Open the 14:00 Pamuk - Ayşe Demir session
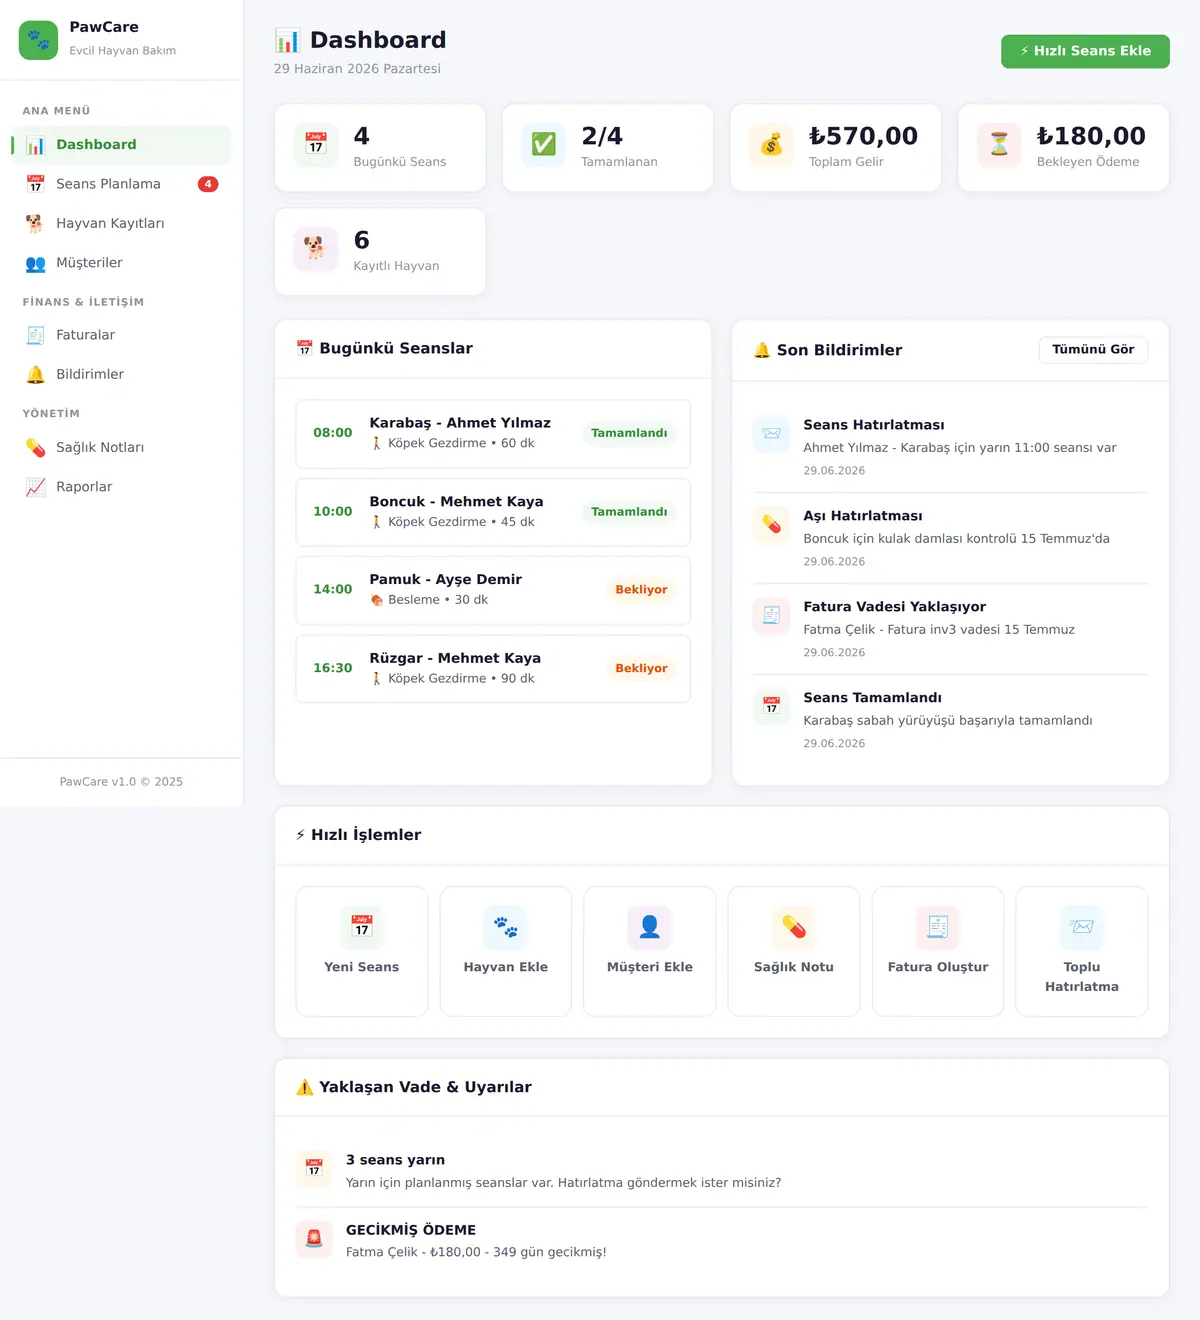This screenshot has width=1200, height=1320. 493,590
